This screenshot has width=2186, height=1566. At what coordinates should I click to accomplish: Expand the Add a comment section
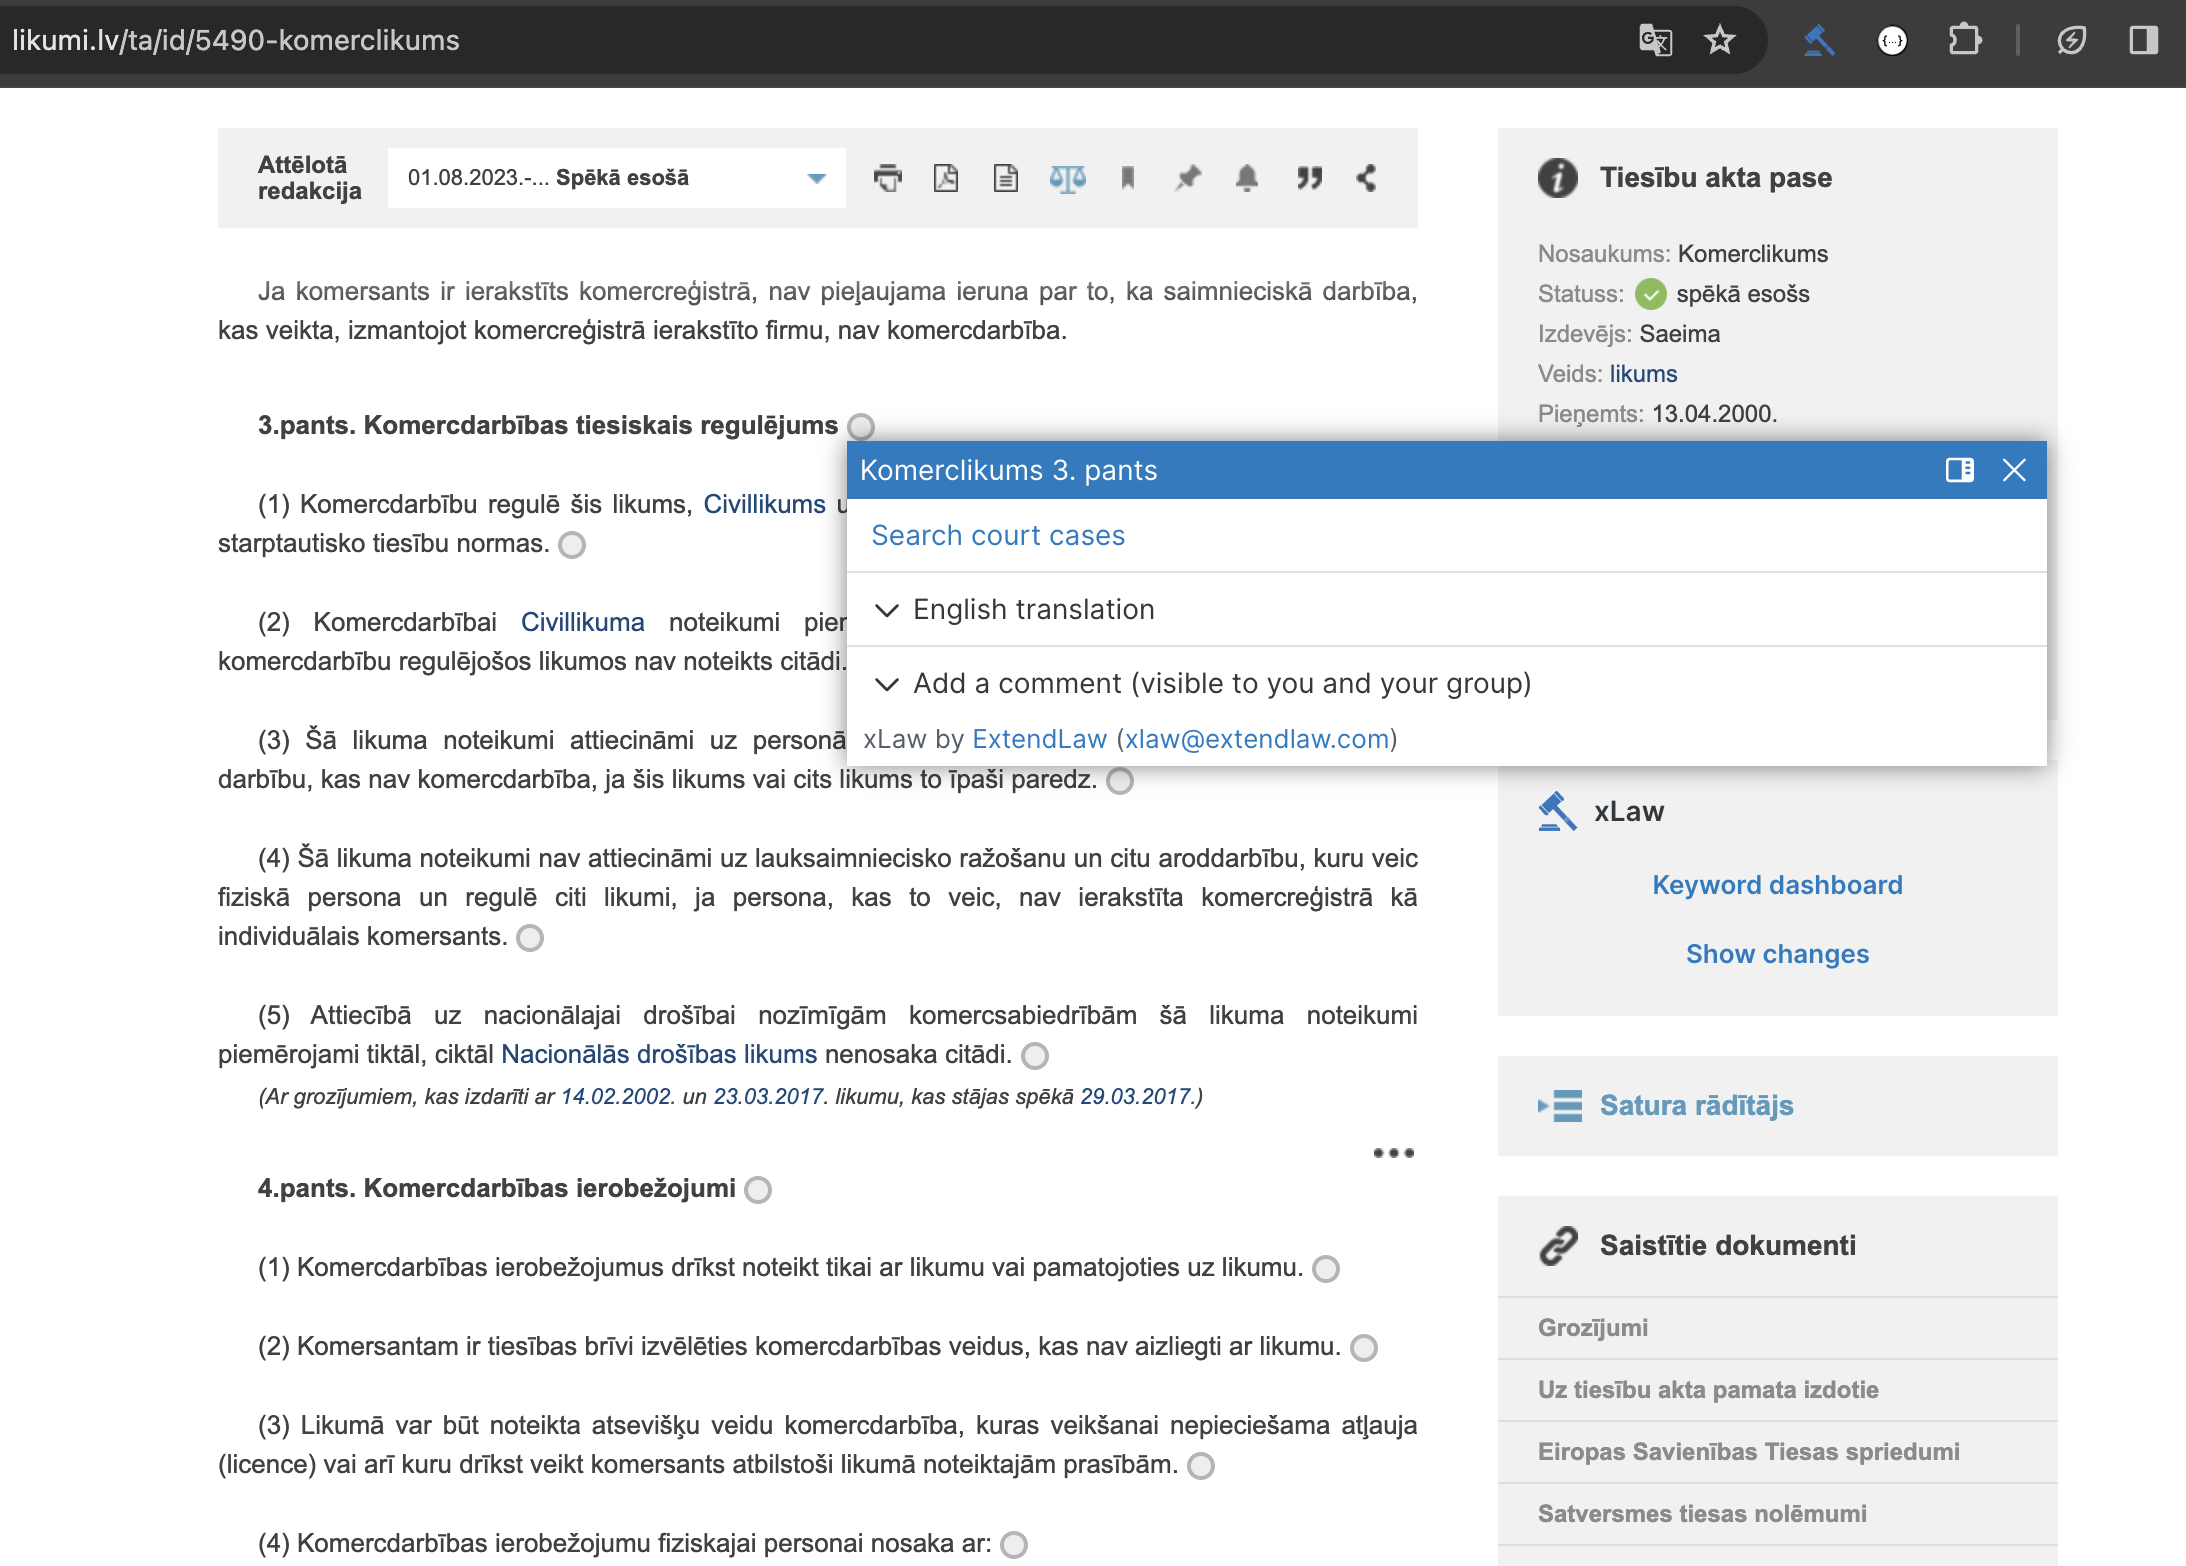point(1447,683)
